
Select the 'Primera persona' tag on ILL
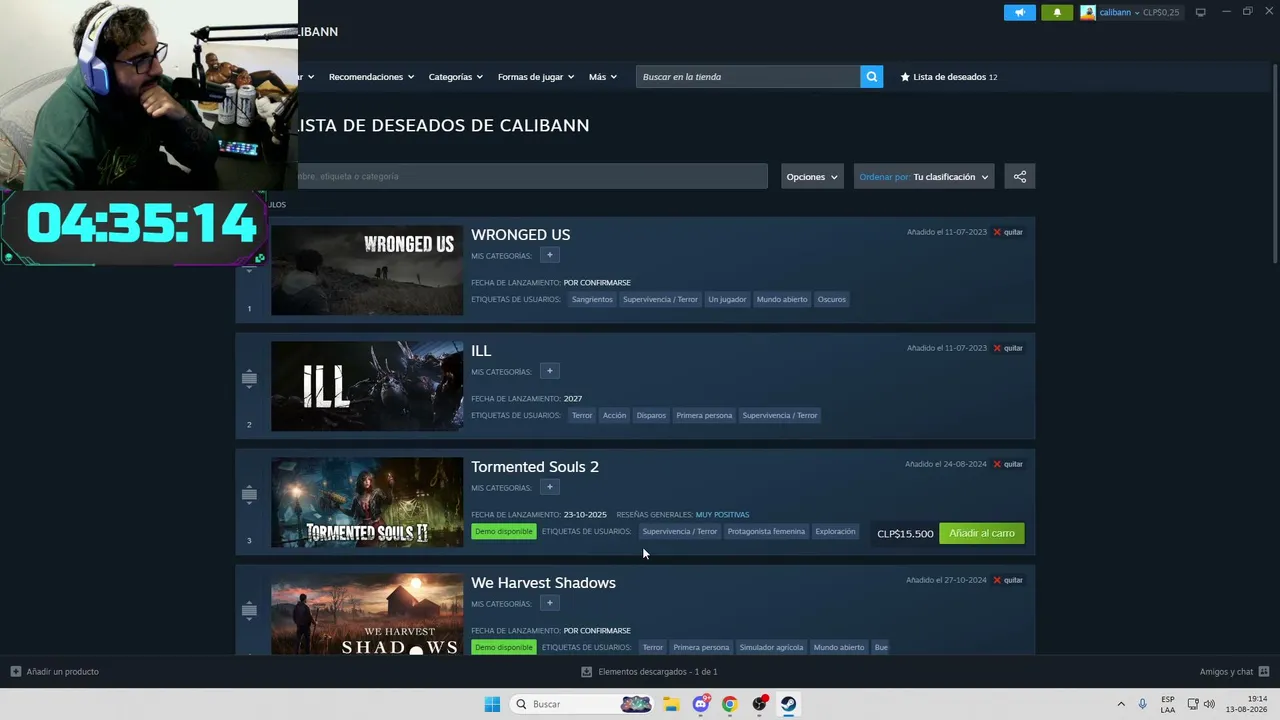click(704, 415)
